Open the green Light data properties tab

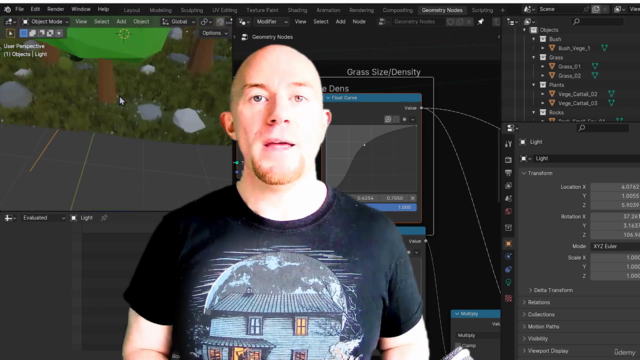click(x=508, y=282)
